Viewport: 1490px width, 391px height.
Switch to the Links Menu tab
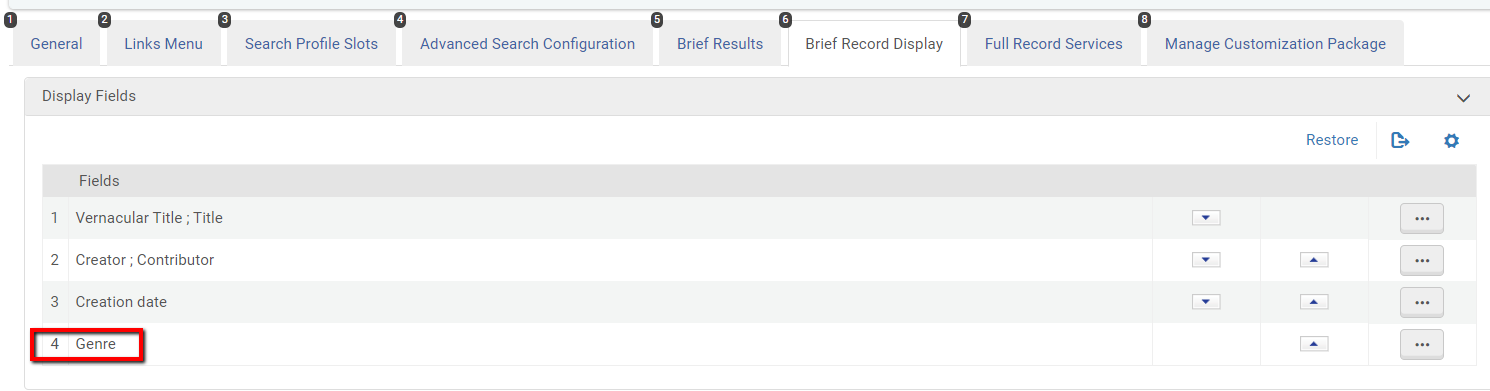(163, 44)
